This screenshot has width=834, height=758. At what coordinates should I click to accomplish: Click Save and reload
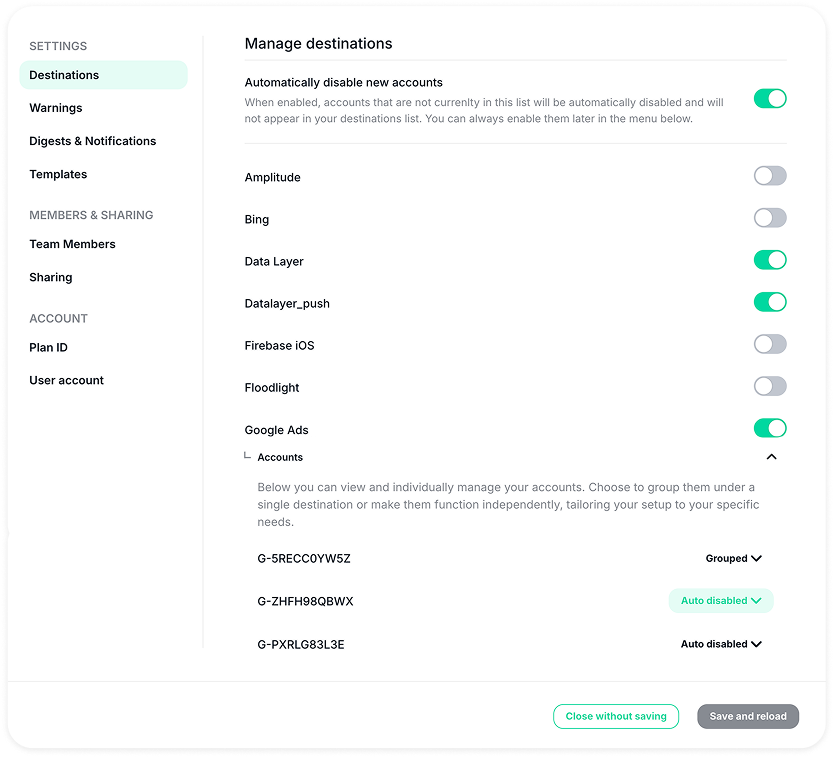(747, 716)
